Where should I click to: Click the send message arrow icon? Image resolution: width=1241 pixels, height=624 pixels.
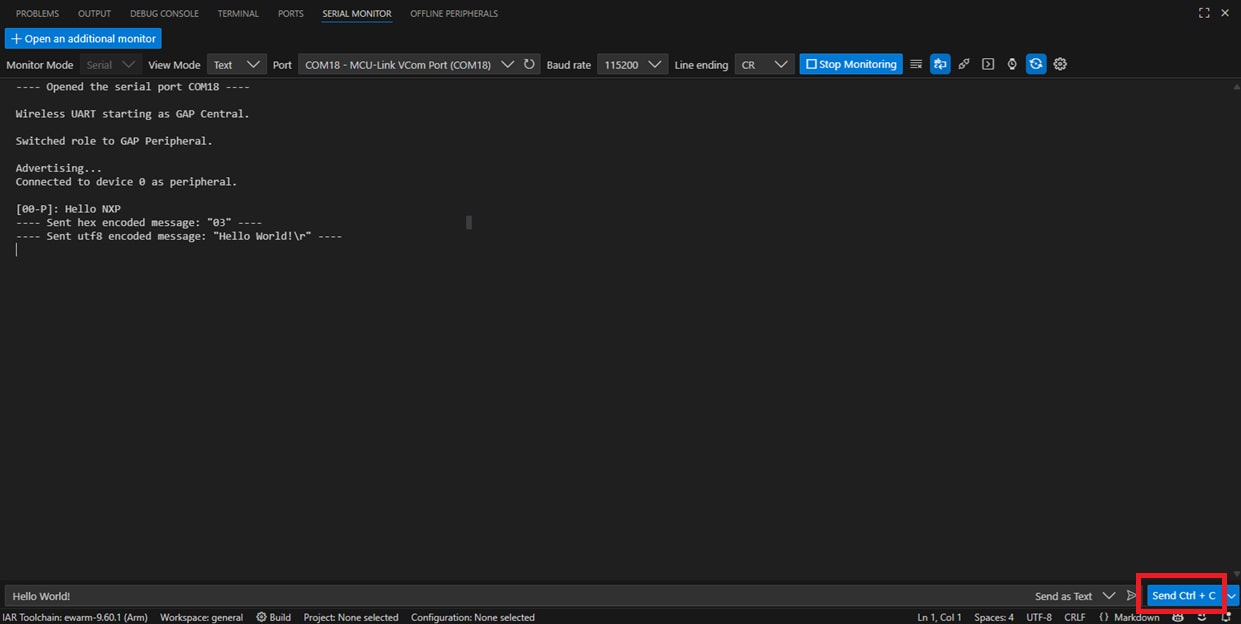point(1131,595)
